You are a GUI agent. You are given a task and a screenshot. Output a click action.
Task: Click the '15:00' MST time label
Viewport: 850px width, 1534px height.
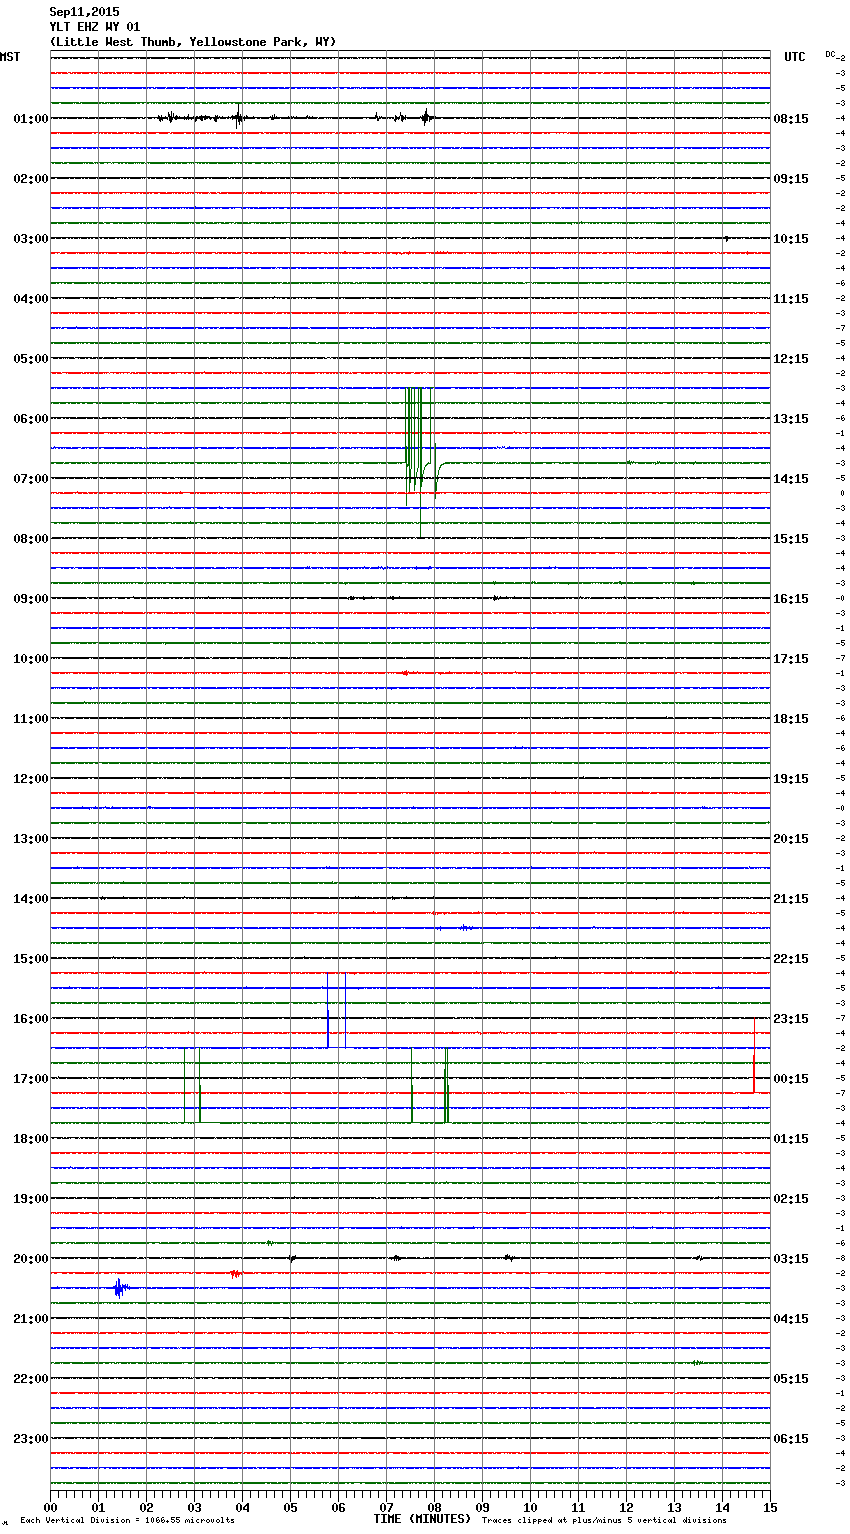(x=31, y=959)
